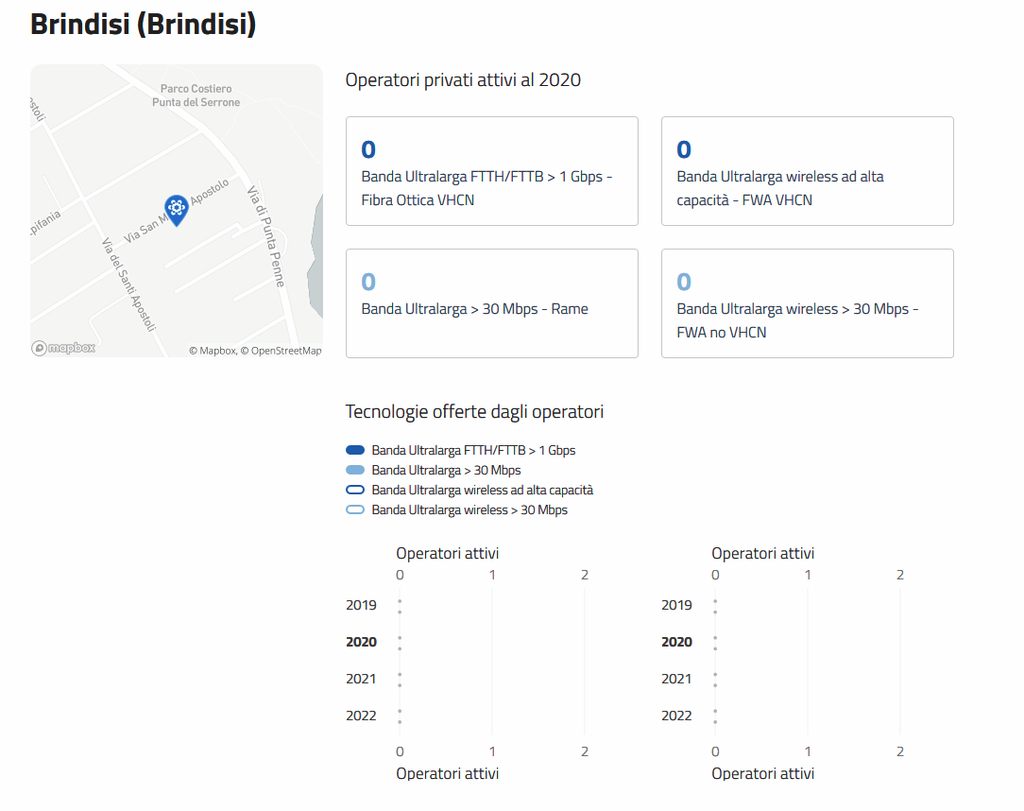The width and height of the screenshot is (1024, 811).
Task: Select the FTTH/FTTB Fibra Ottica VHCN card
Action: [491, 171]
